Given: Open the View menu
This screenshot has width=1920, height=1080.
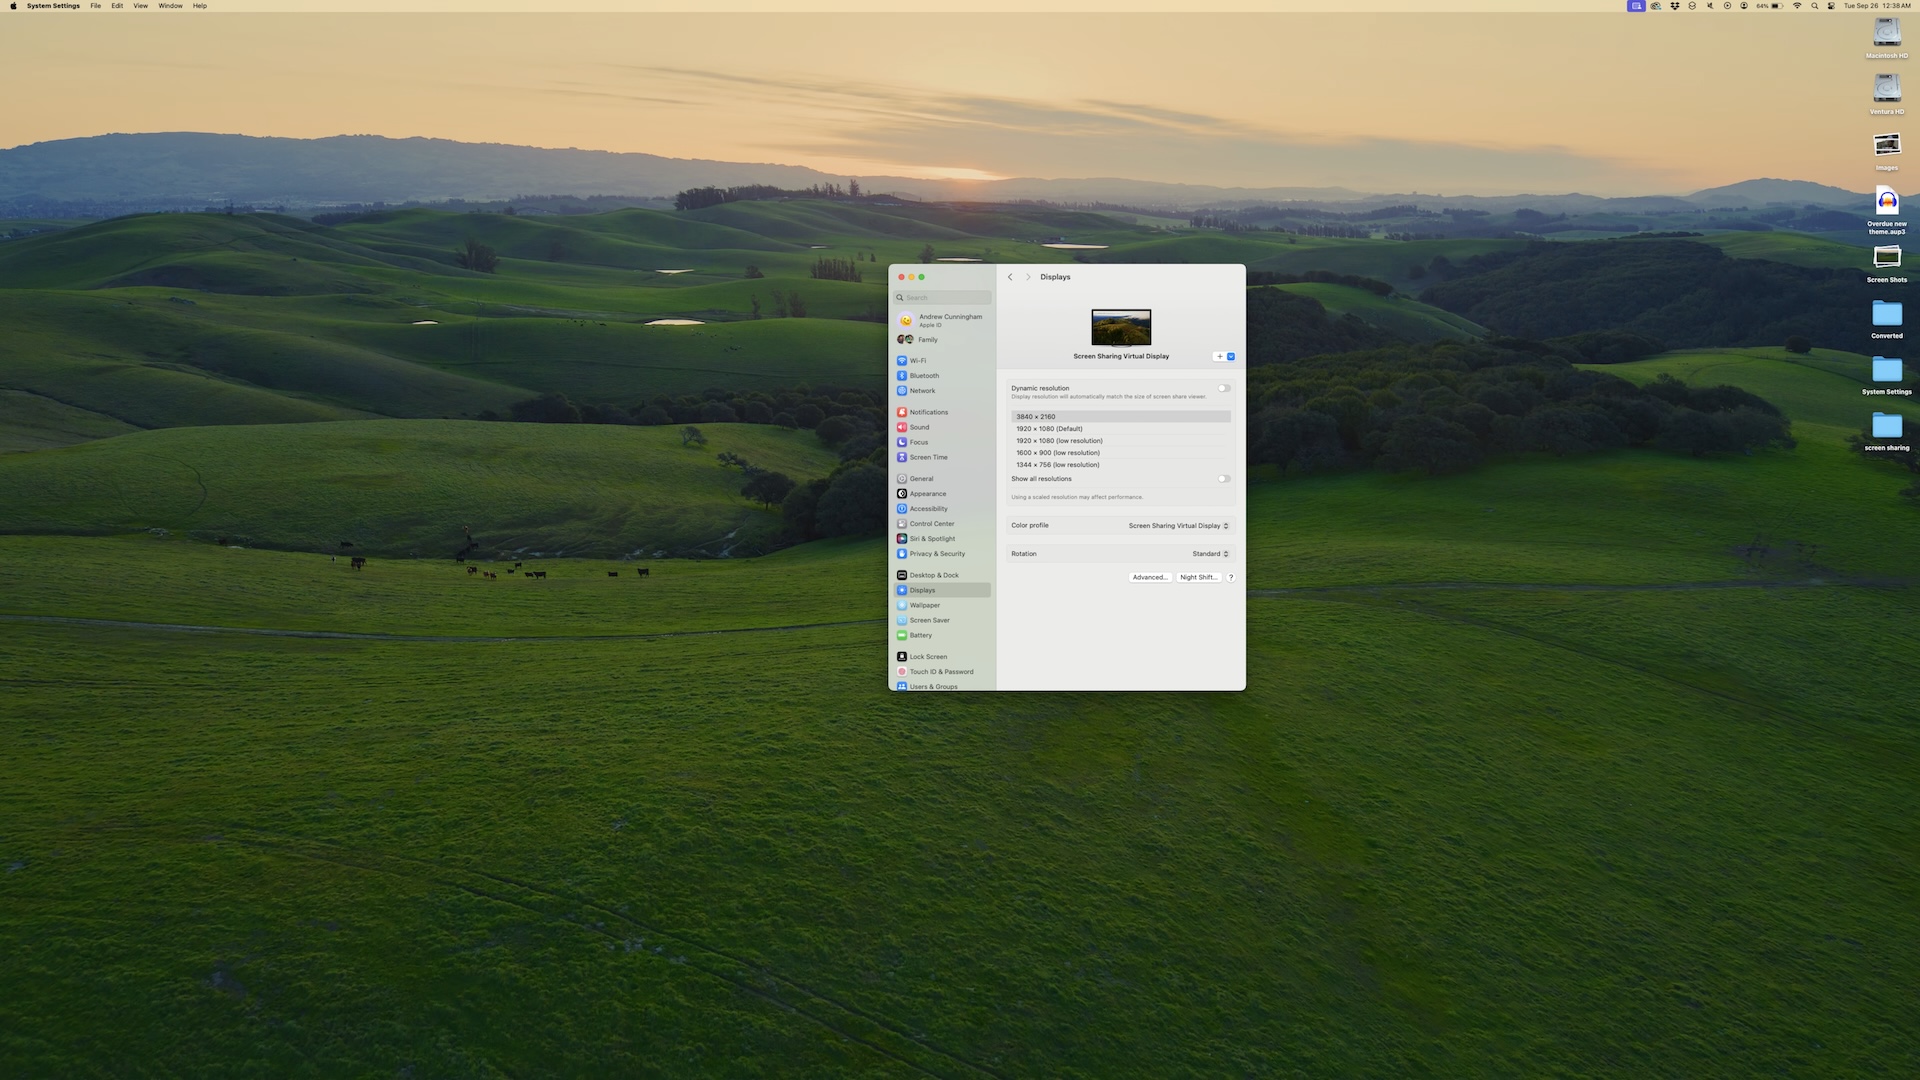Looking at the screenshot, I should point(140,6).
